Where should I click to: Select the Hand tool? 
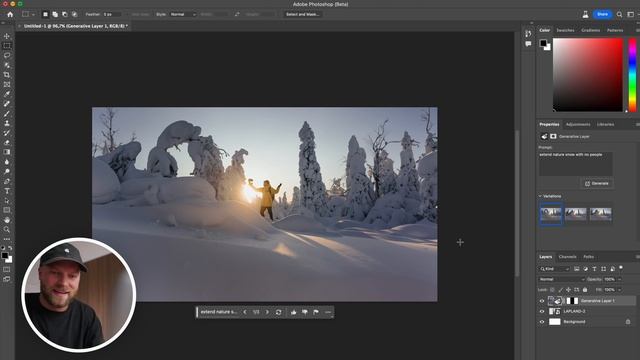click(7, 220)
